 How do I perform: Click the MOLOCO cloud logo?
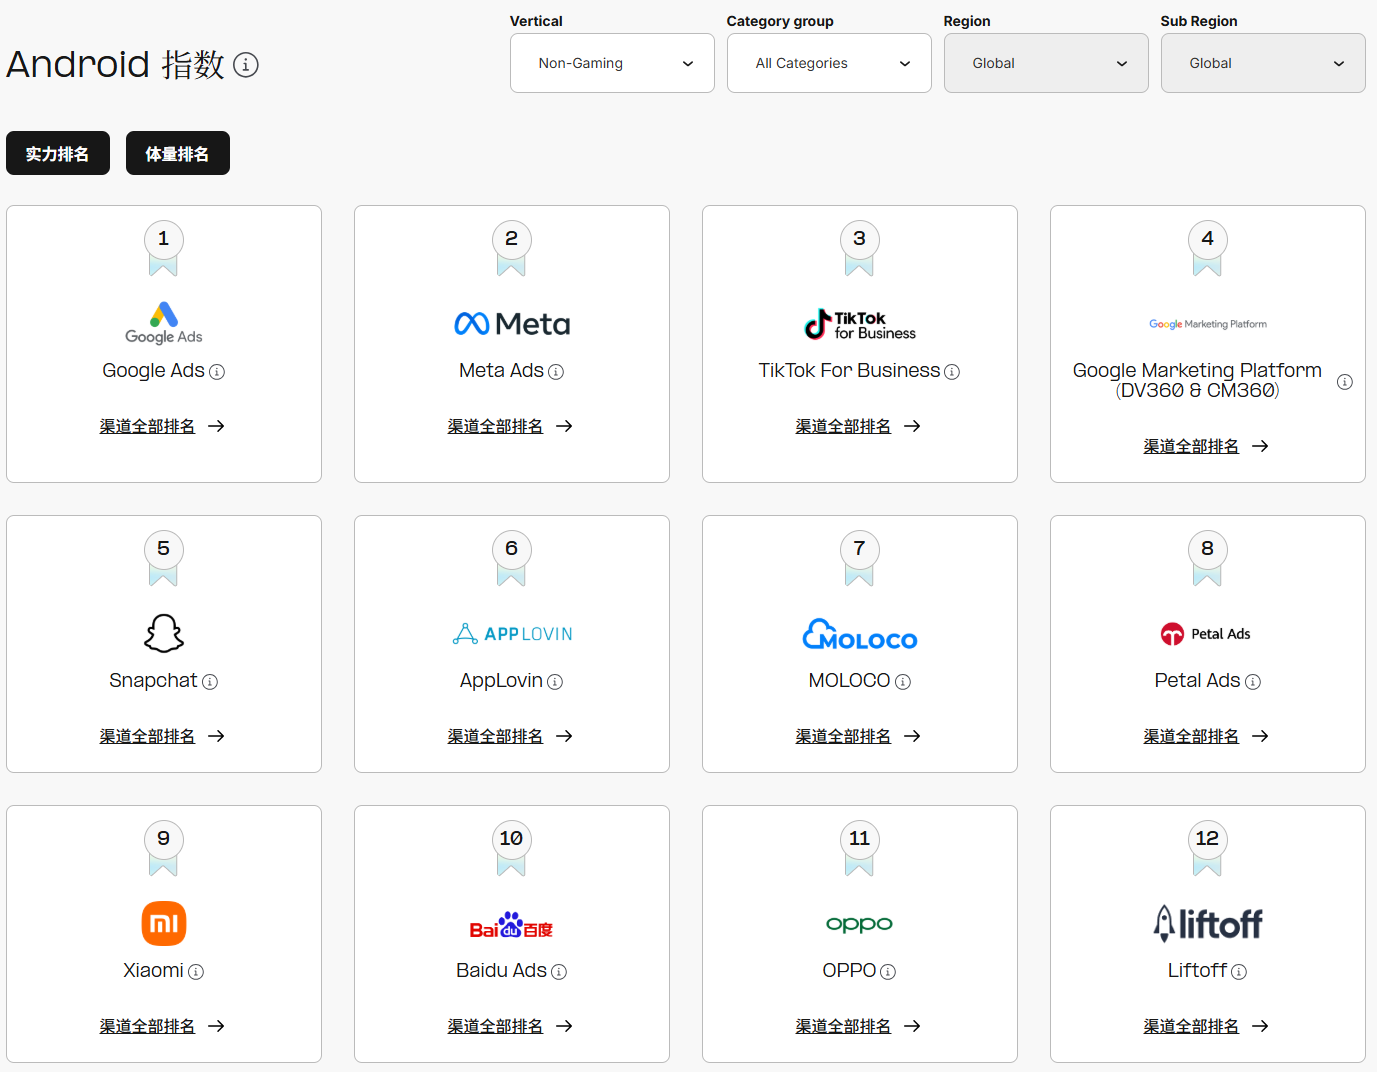[859, 633]
